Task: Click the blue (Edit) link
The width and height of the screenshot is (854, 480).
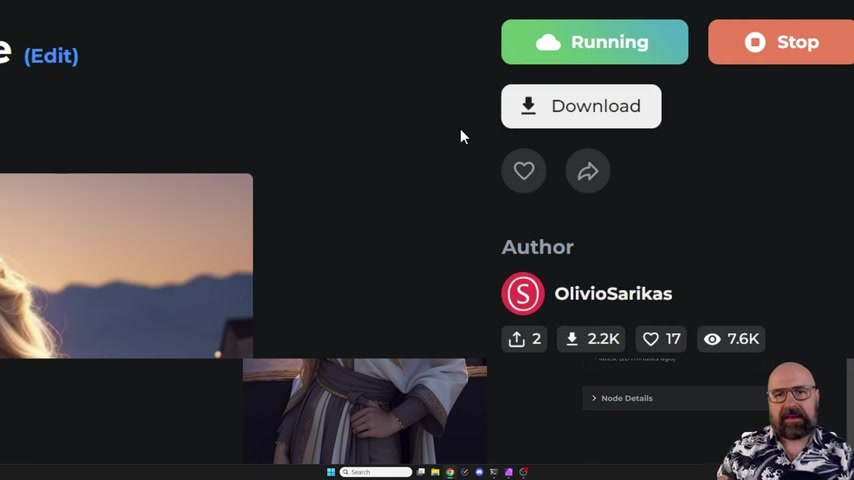Action: click(51, 56)
